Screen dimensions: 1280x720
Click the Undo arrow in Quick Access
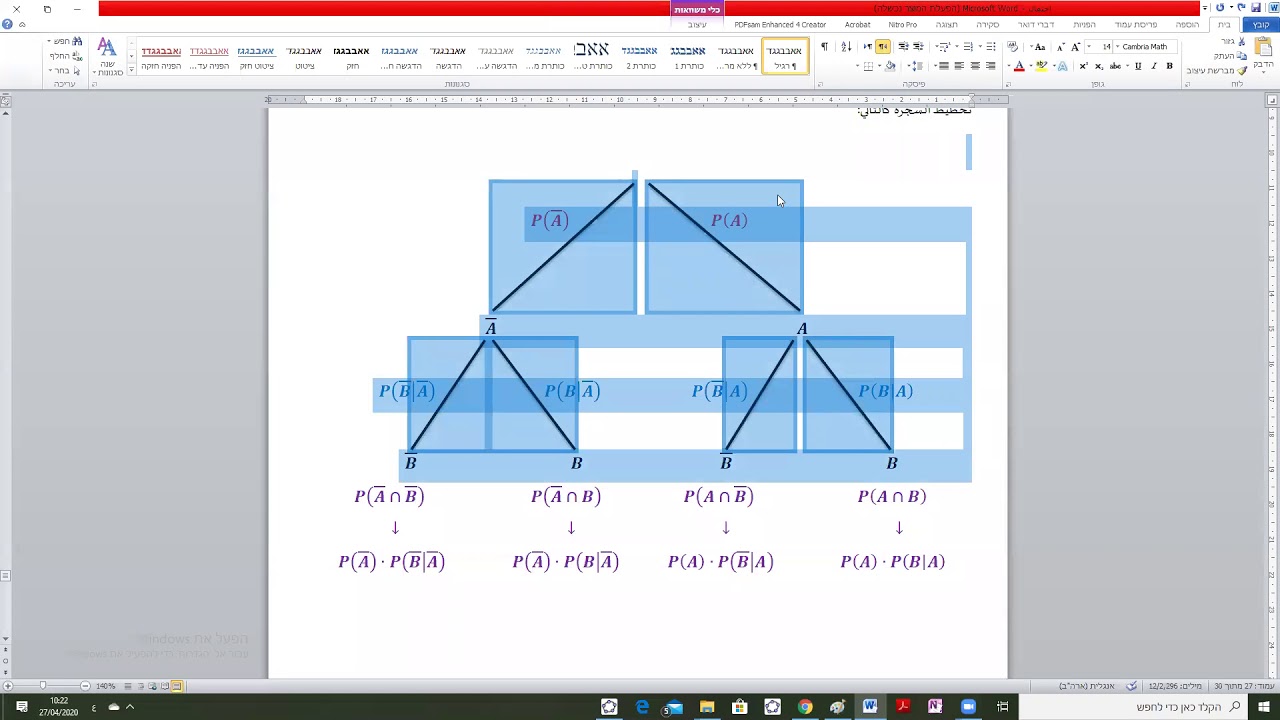1243,8
